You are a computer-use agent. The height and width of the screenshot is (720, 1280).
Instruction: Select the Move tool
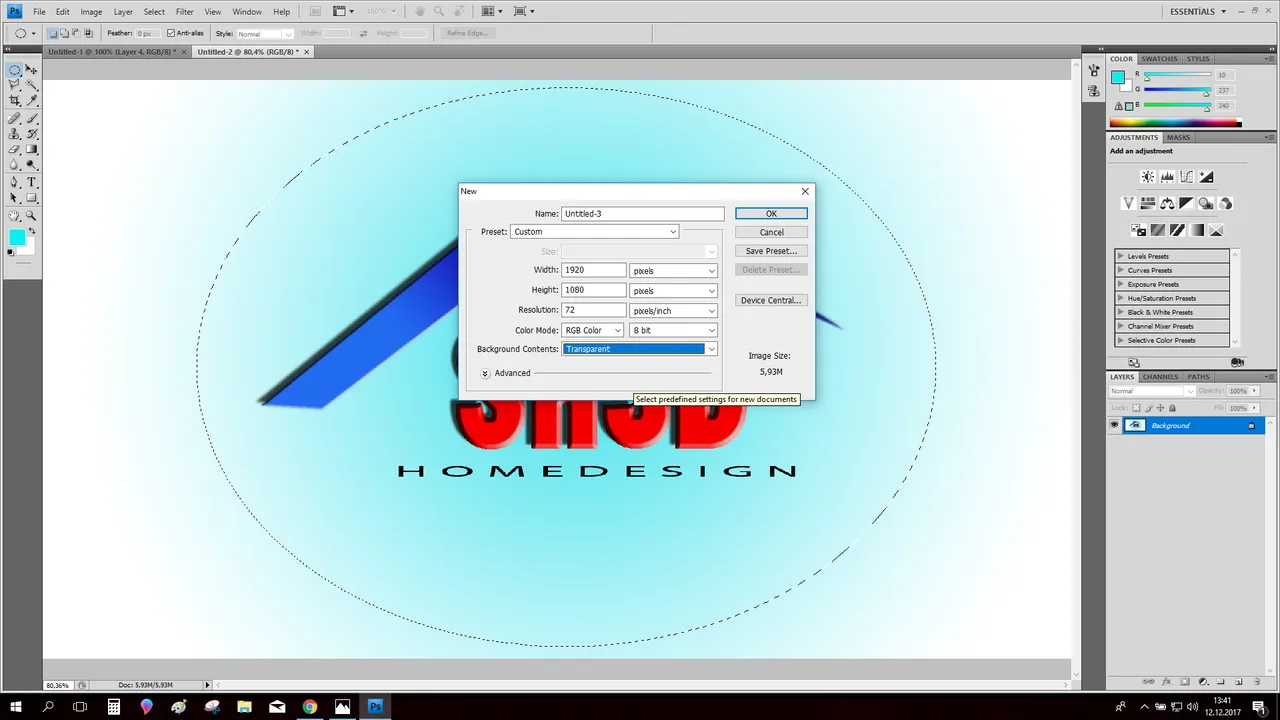(x=31, y=70)
